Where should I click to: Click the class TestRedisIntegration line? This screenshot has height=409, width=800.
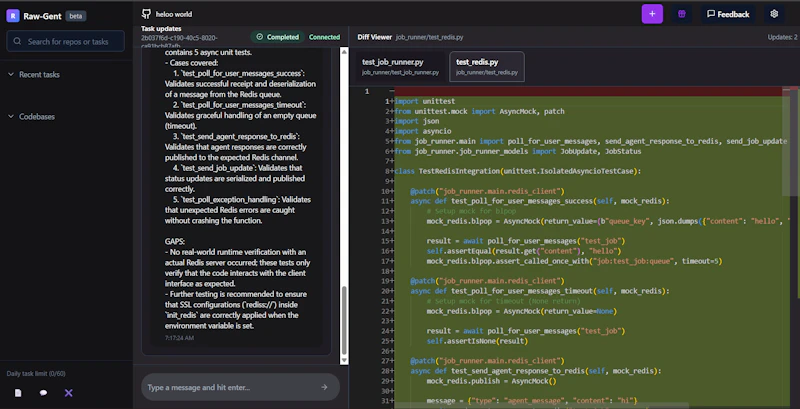[518, 171]
